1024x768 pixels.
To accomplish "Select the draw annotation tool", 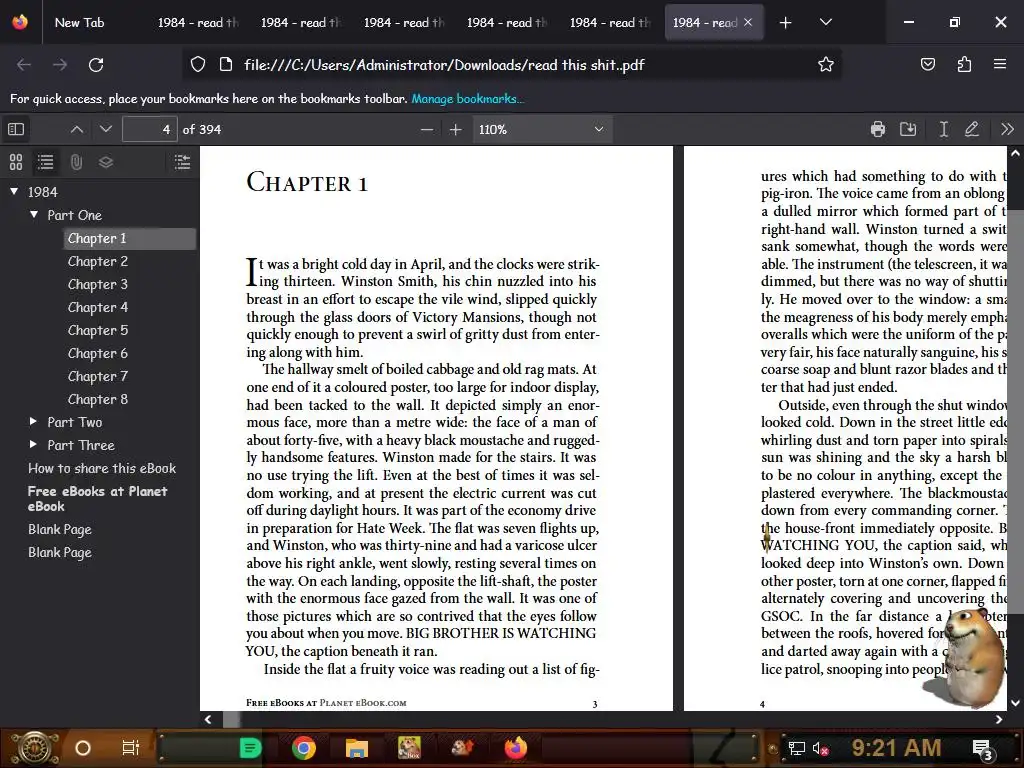I will [972, 129].
